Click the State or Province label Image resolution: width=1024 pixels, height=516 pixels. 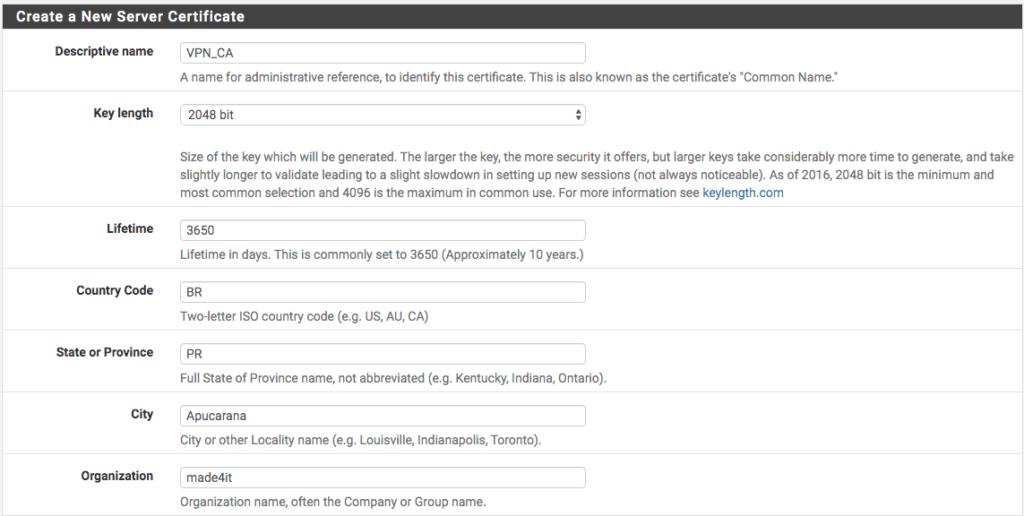pyautogui.click(x=104, y=352)
